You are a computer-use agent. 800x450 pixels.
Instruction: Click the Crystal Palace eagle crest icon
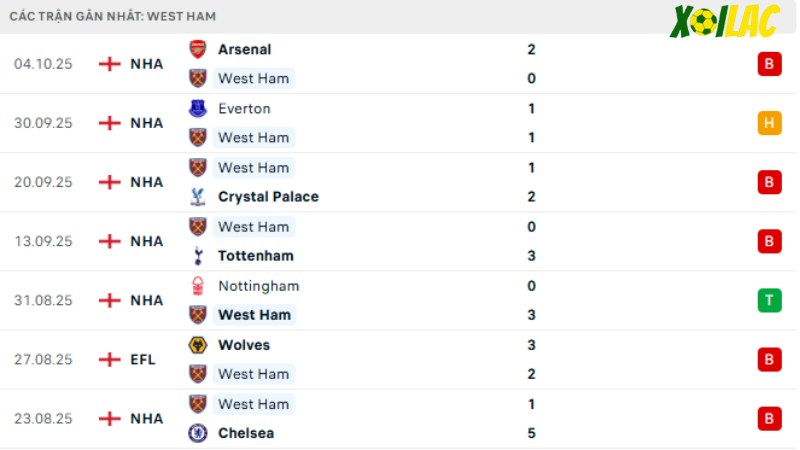(198, 197)
